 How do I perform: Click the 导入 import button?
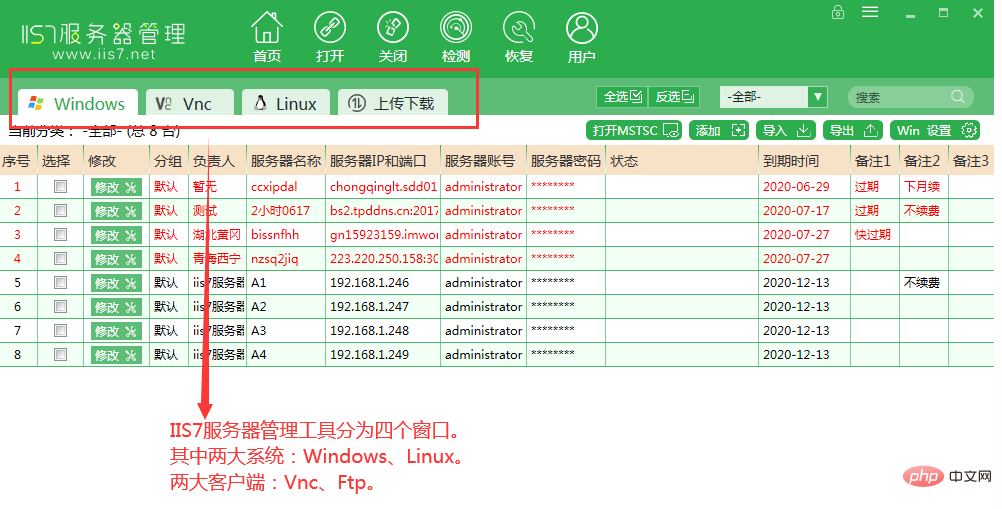click(785, 130)
